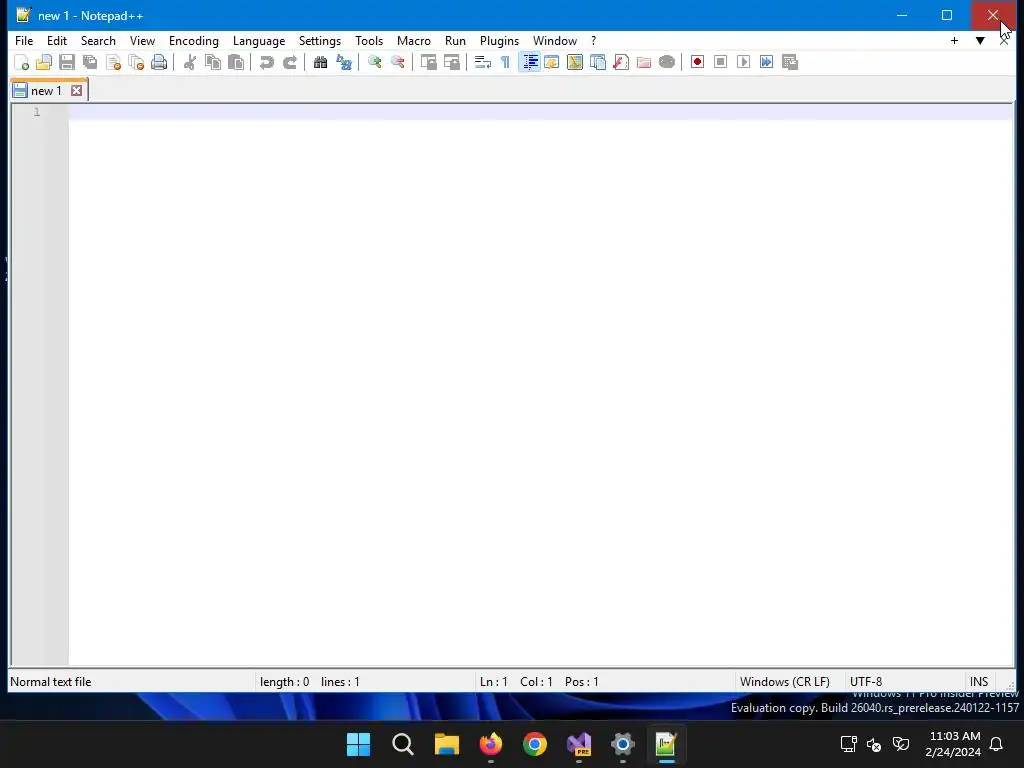Image resolution: width=1024 pixels, height=768 pixels.
Task: Save the current recorded macro icon
Action: point(790,62)
